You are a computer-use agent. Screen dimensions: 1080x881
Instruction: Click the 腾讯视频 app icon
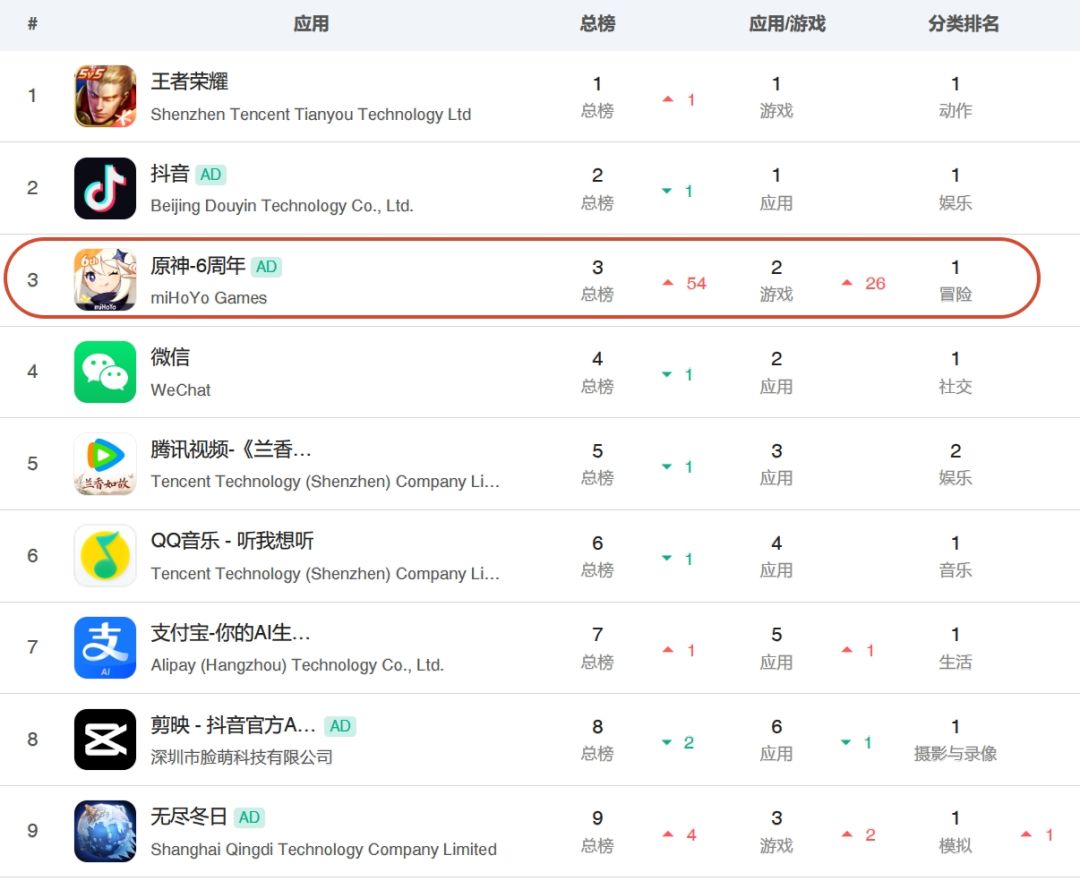point(105,464)
